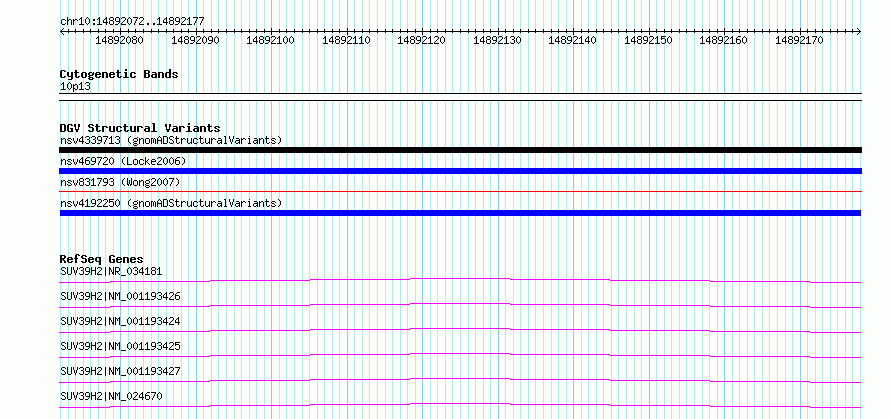Click the magenta NR_034181 intron line
The image size is (890, 419).
[x=460, y=278]
